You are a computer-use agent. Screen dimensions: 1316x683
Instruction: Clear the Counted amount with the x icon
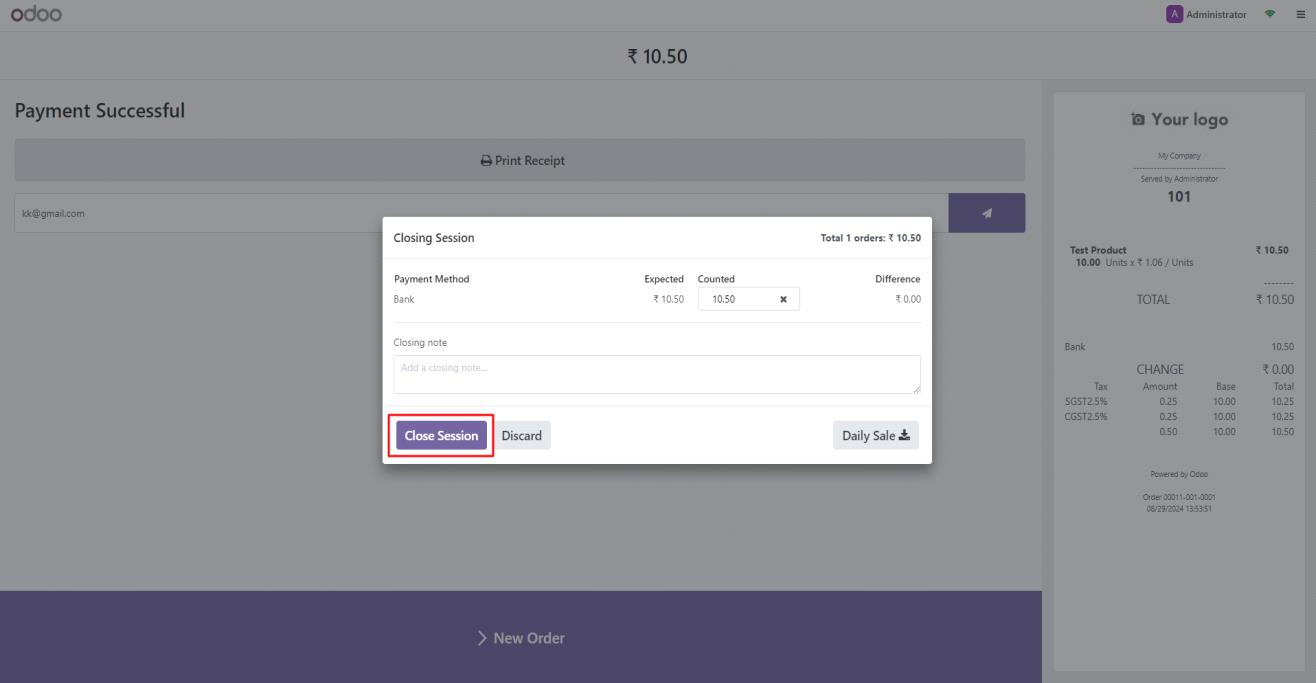click(784, 299)
